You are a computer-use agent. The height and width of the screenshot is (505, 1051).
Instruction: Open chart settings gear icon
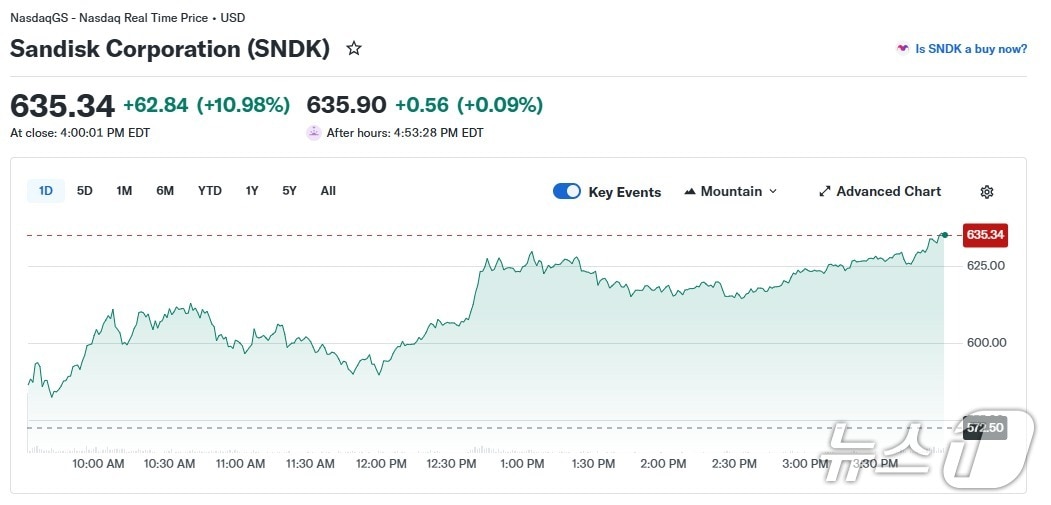(987, 192)
